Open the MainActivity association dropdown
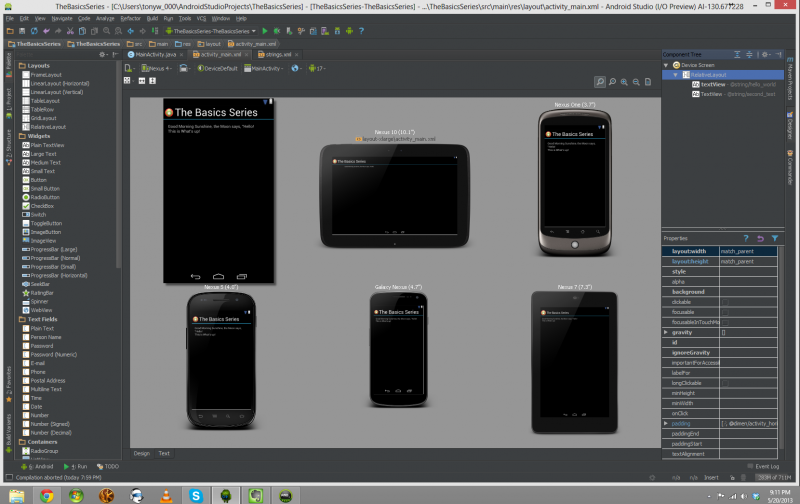The height and width of the screenshot is (504, 800). pyautogui.click(x=264, y=68)
